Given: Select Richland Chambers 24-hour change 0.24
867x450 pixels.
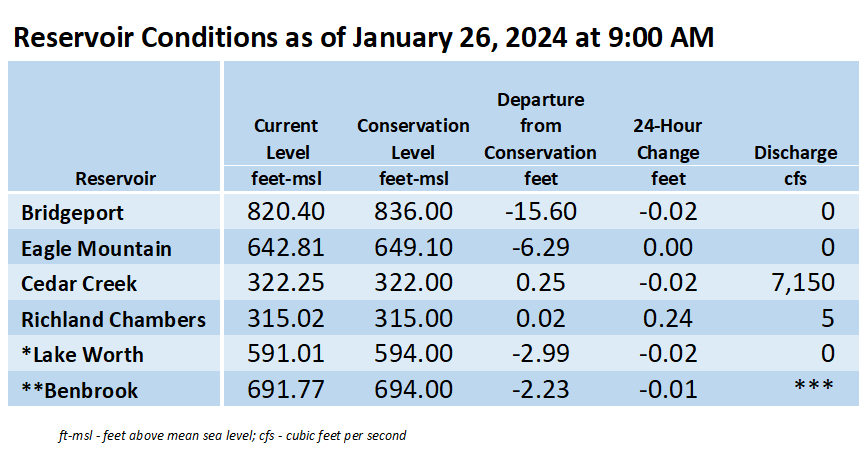Looking at the screenshot, I should coord(667,318).
